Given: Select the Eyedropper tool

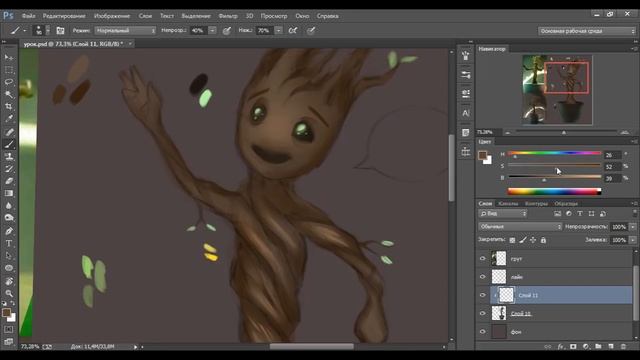Looking at the screenshot, I should (9, 119).
